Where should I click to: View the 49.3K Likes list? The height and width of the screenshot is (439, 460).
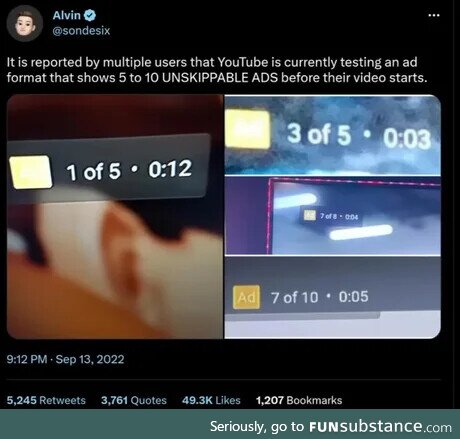(x=211, y=400)
